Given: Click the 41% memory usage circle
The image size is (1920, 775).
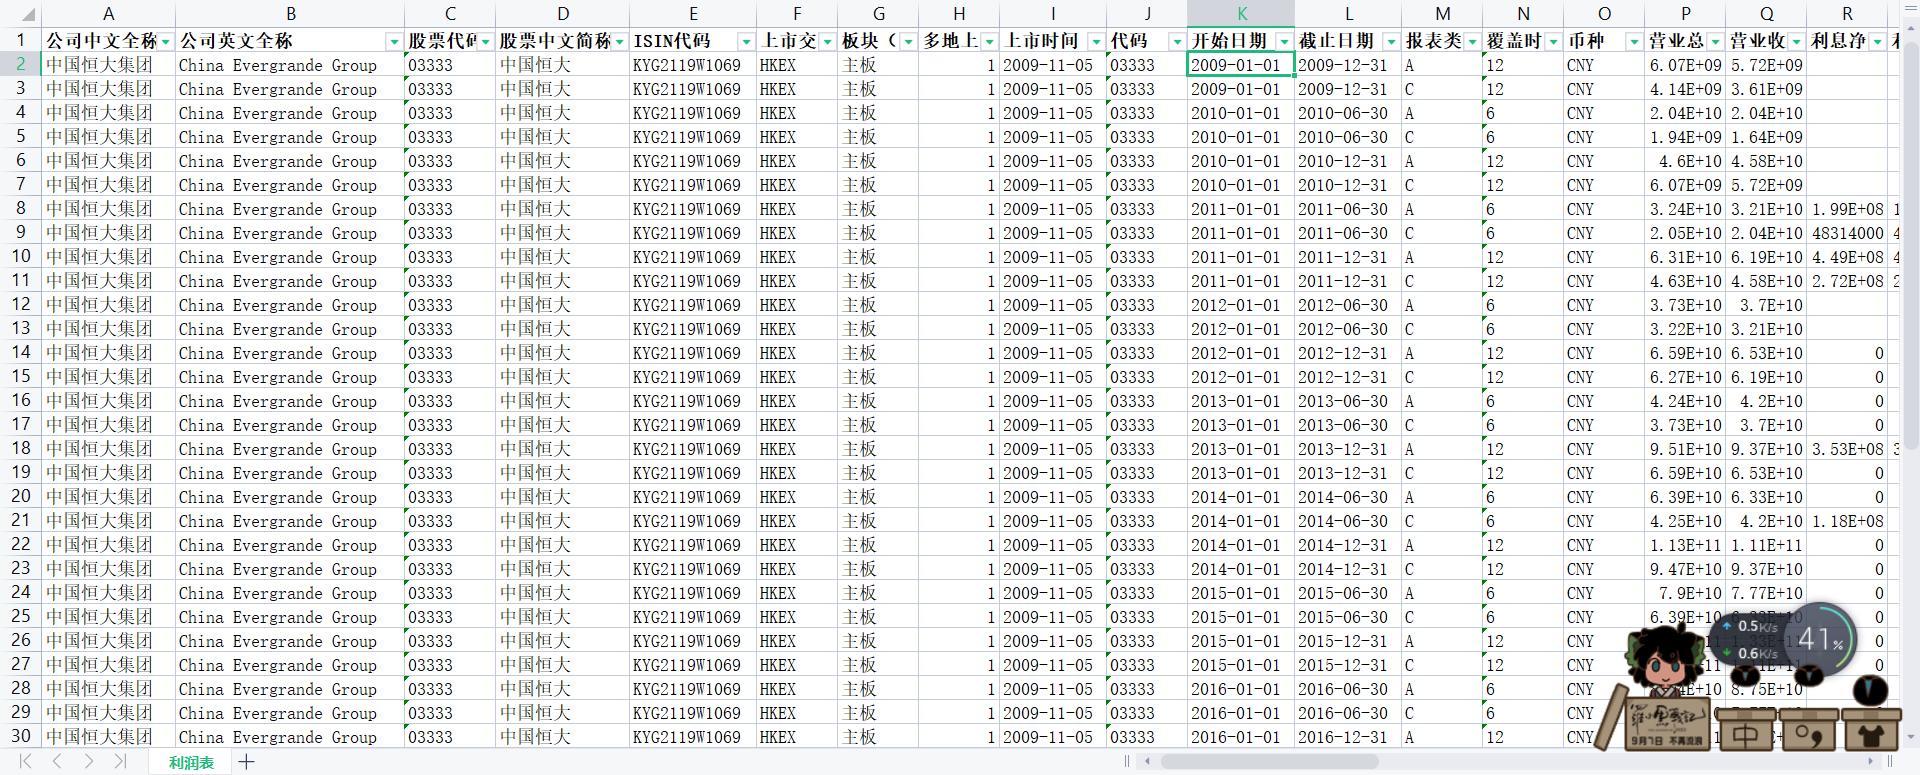Looking at the screenshot, I should coord(1820,639).
